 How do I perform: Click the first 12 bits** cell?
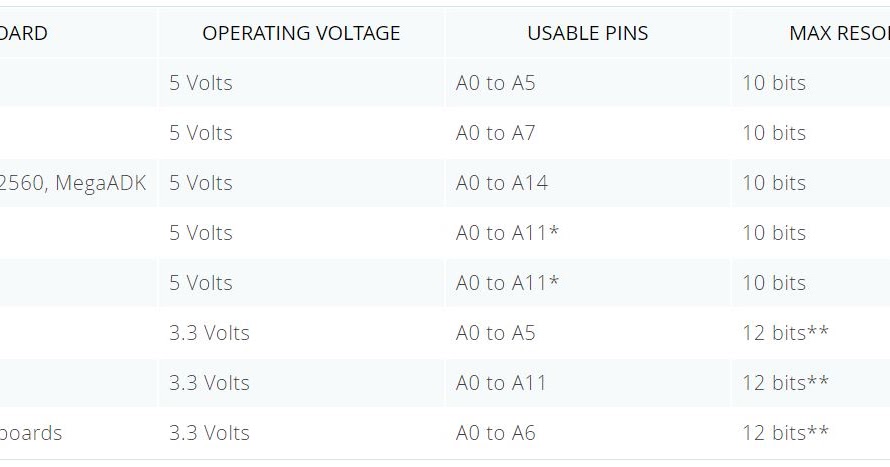[785, 333]
